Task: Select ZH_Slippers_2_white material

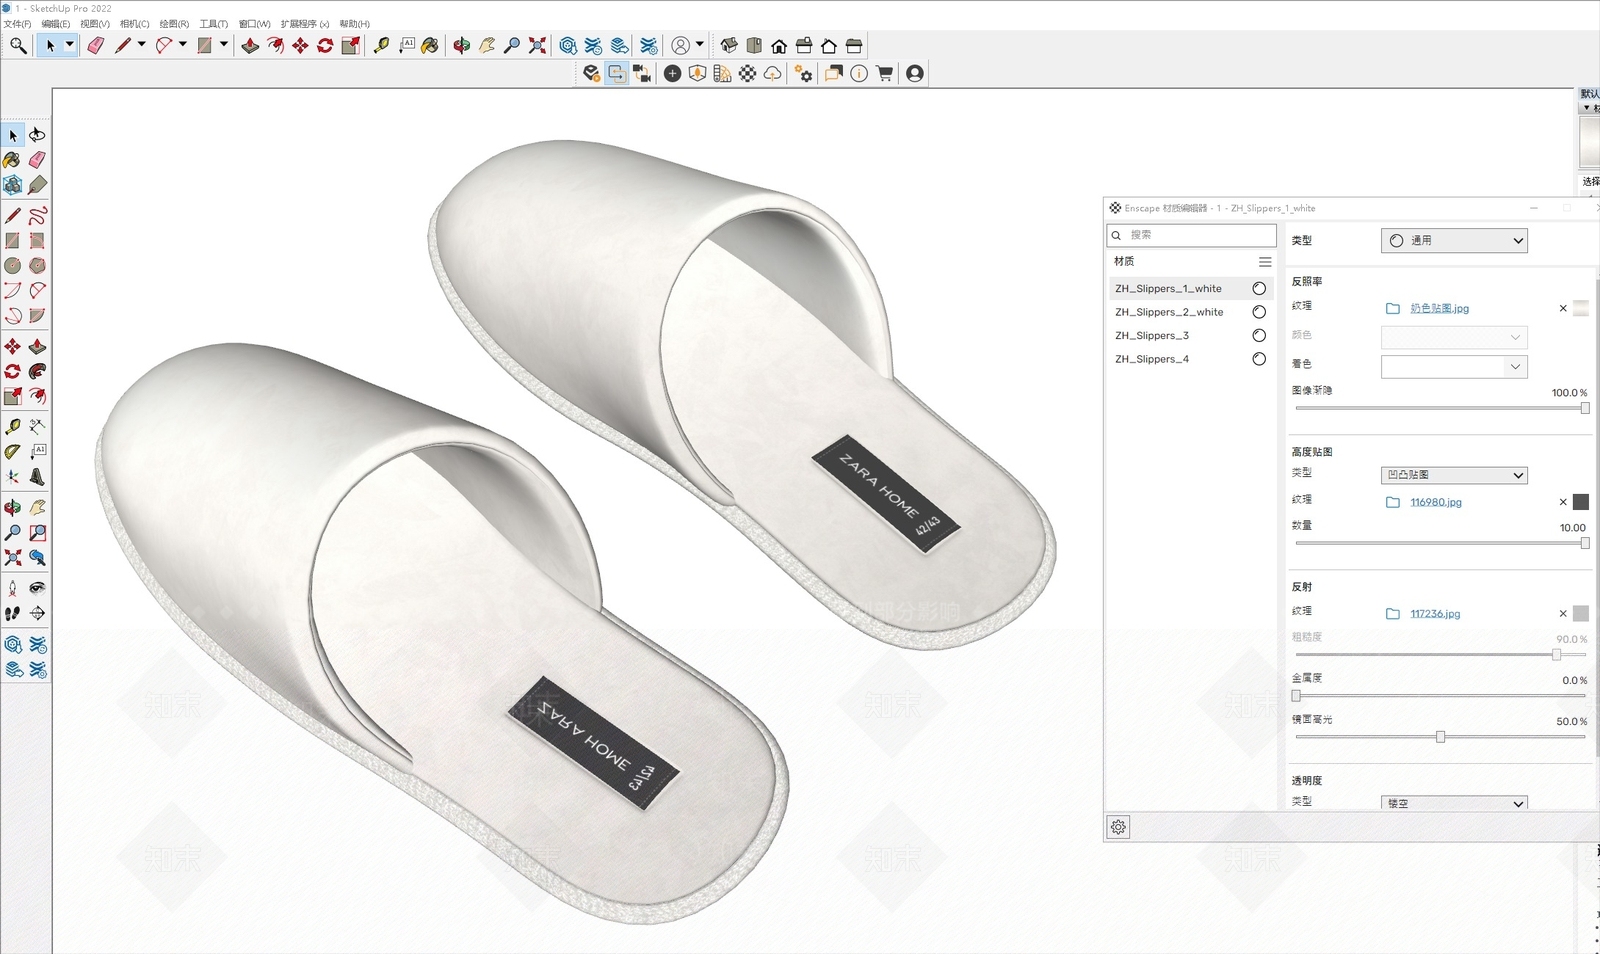Action: tap(1189, 312)
